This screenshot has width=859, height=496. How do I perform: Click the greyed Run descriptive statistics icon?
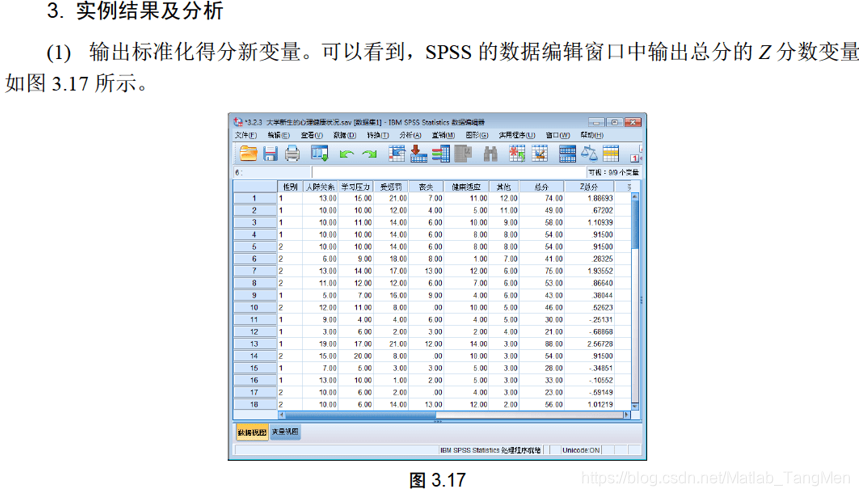[x=463, y=153]
